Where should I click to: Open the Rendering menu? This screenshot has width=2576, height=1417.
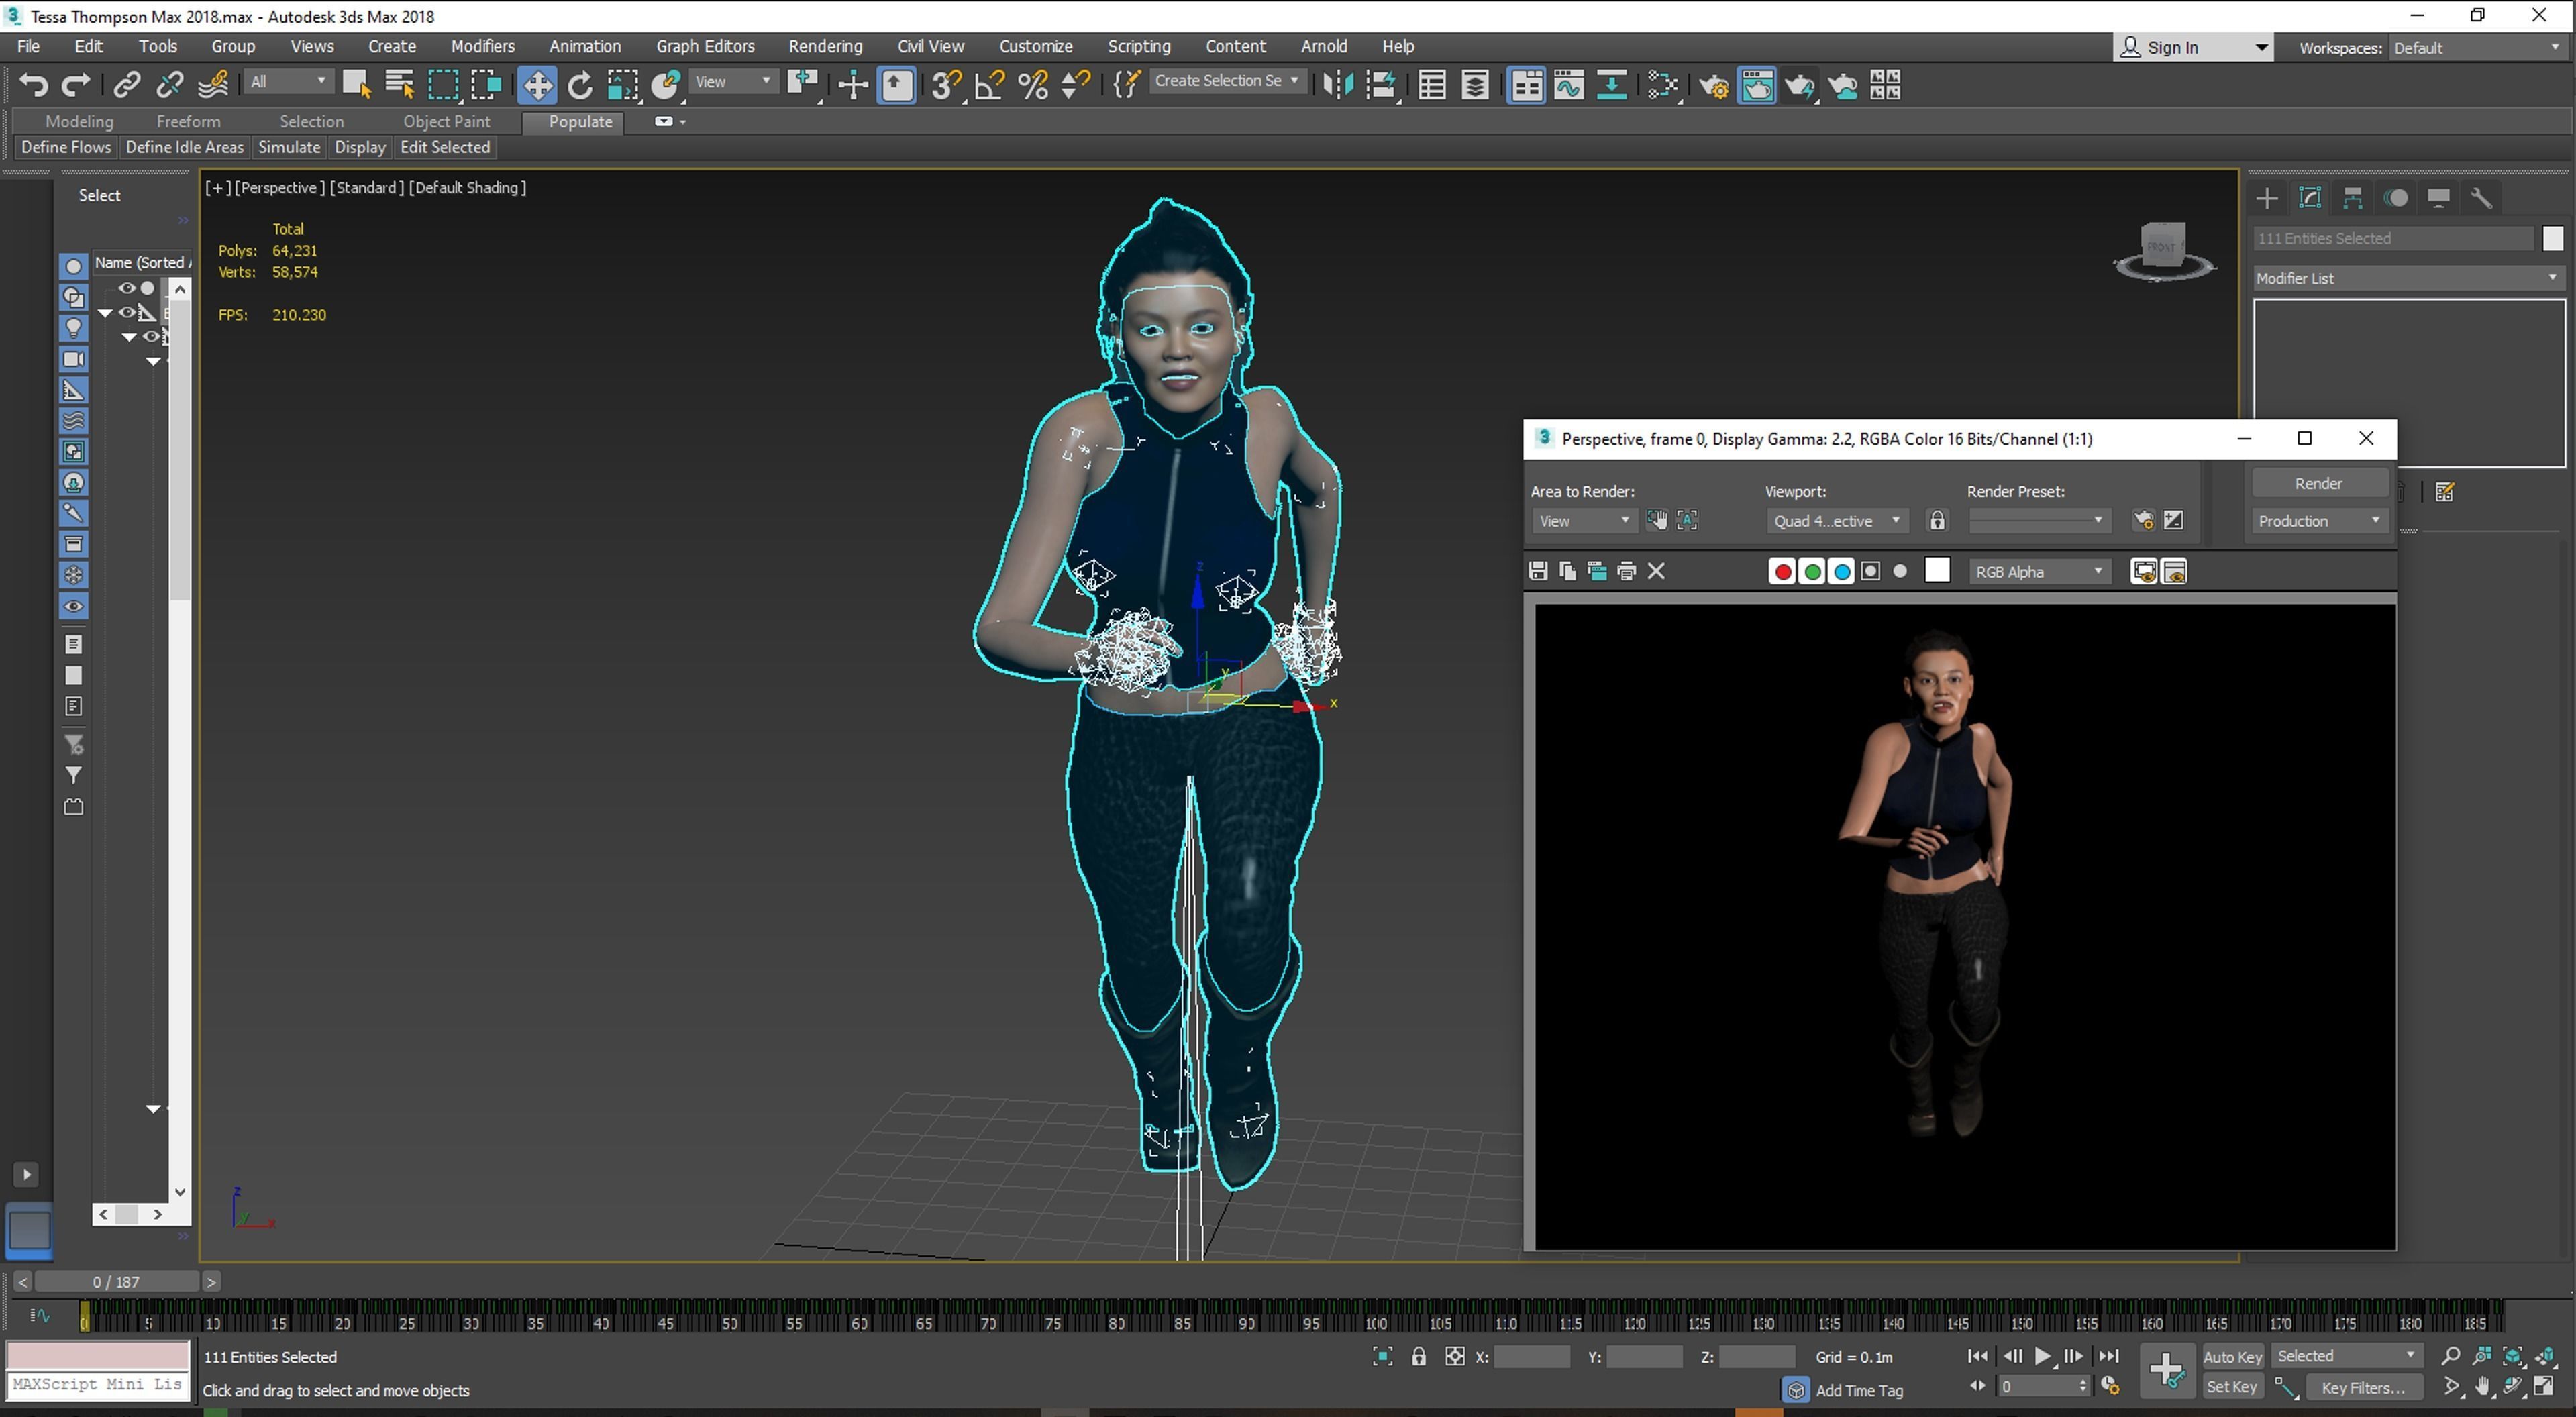(824, 46)
